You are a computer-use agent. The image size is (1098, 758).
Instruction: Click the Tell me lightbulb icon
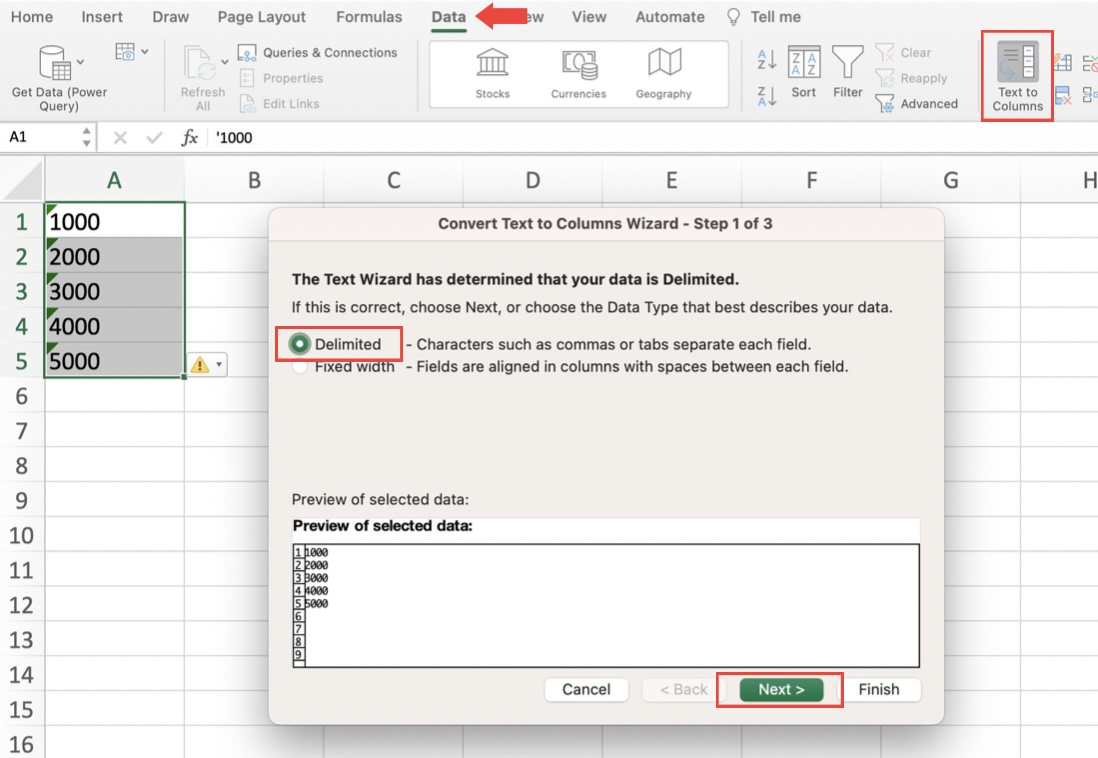click(x=733, y=17)
